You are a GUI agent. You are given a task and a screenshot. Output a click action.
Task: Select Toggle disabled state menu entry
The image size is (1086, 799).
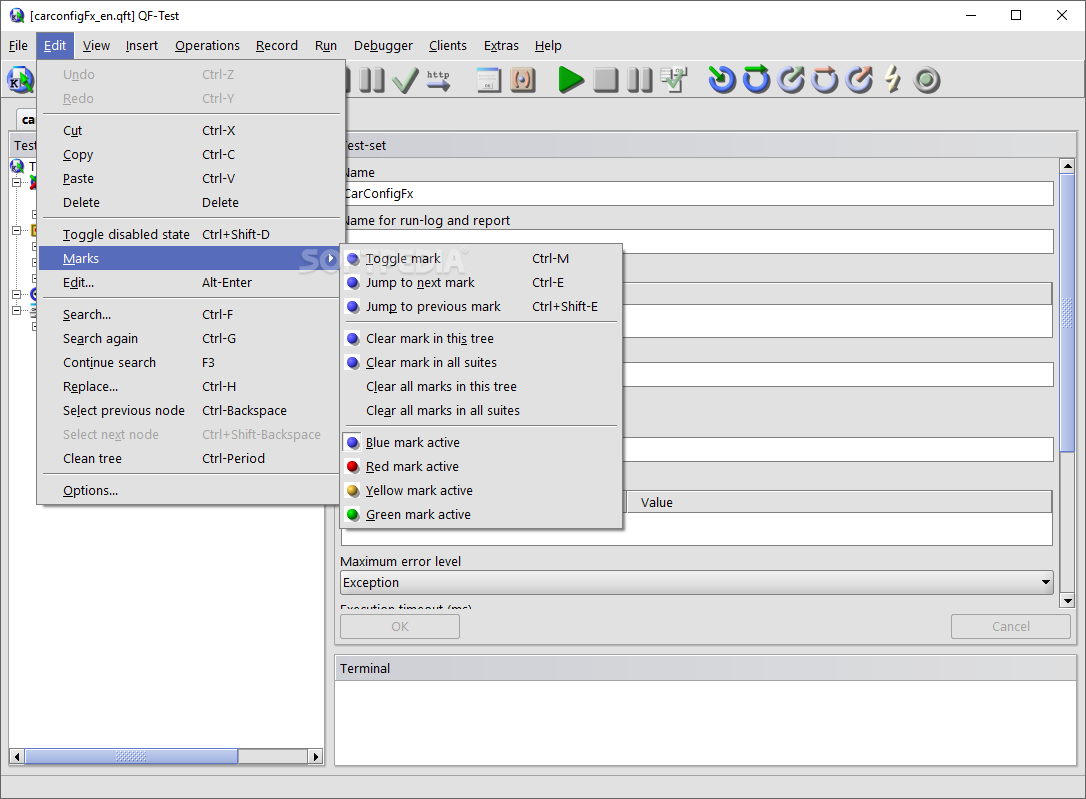pos(190,235)
